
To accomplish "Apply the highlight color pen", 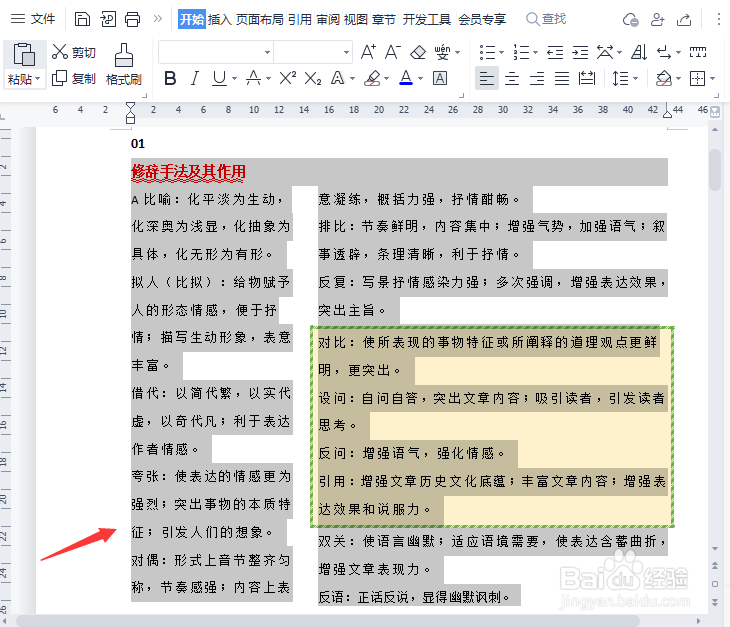I will [372, 78].
